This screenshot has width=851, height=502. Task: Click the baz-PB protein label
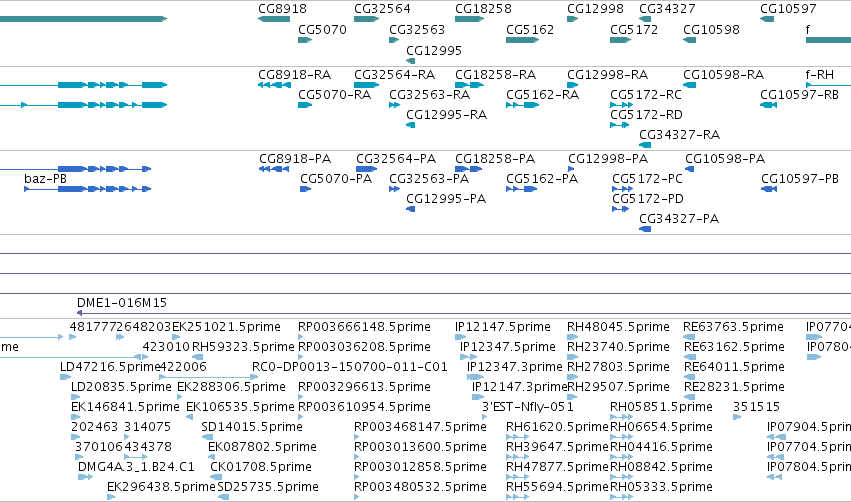click(x=46, y=179)
